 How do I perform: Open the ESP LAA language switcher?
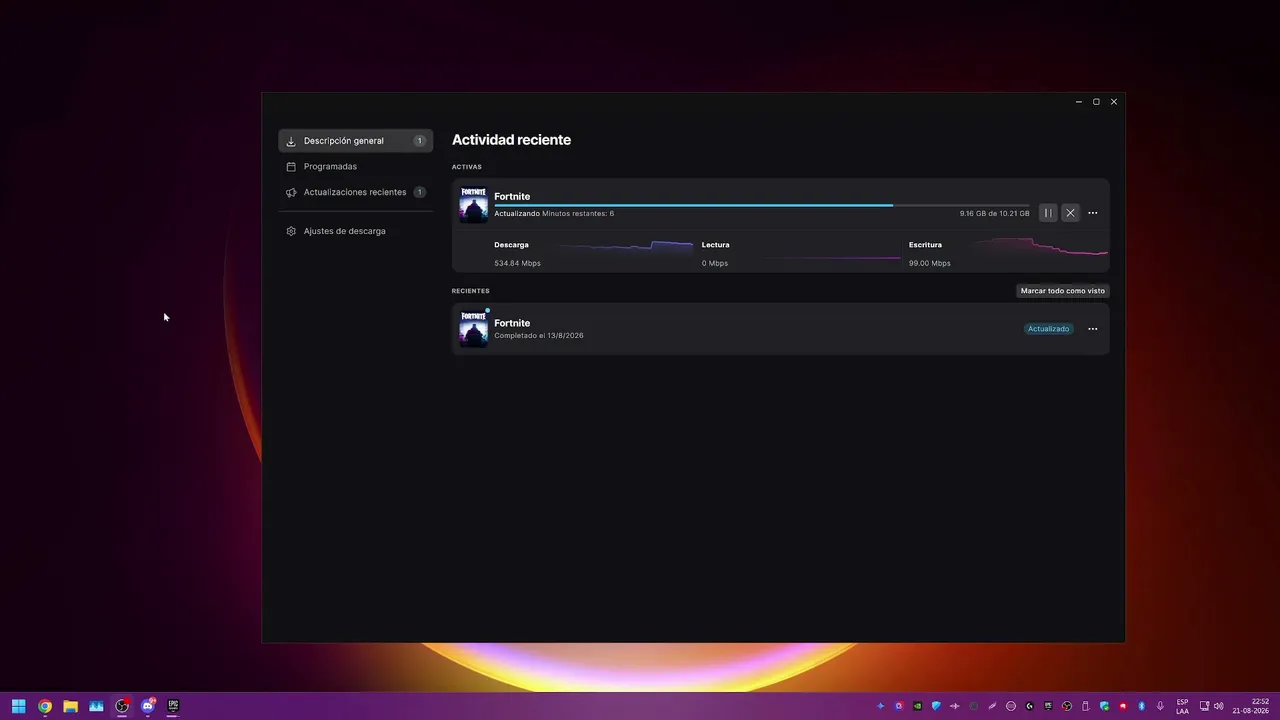pos(1182,706)
